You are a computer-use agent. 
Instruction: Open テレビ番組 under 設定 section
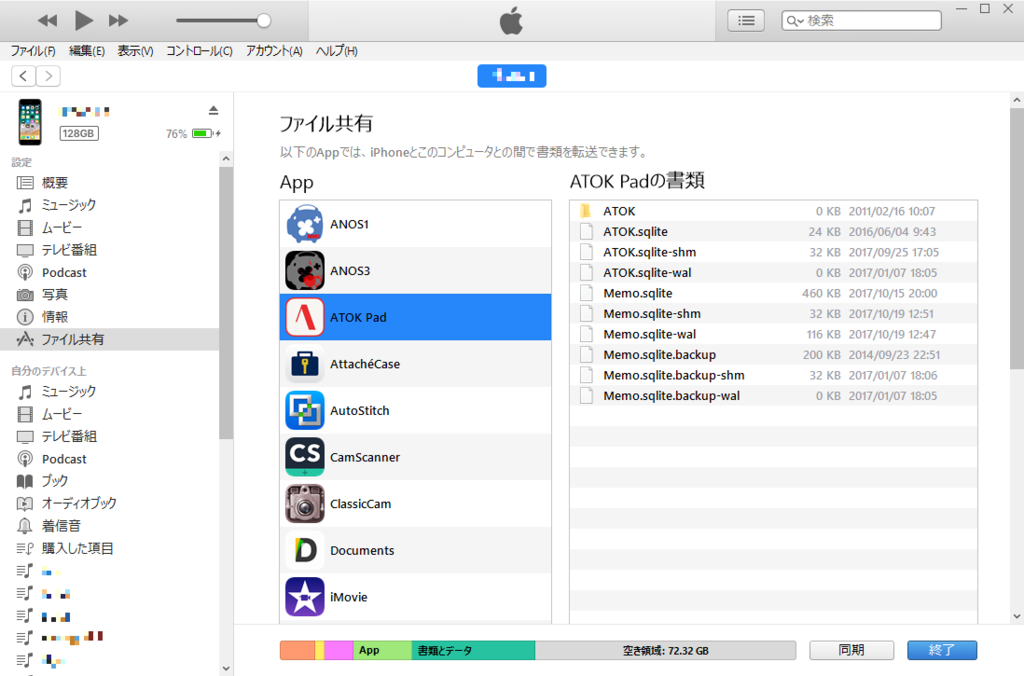(110, 250)
